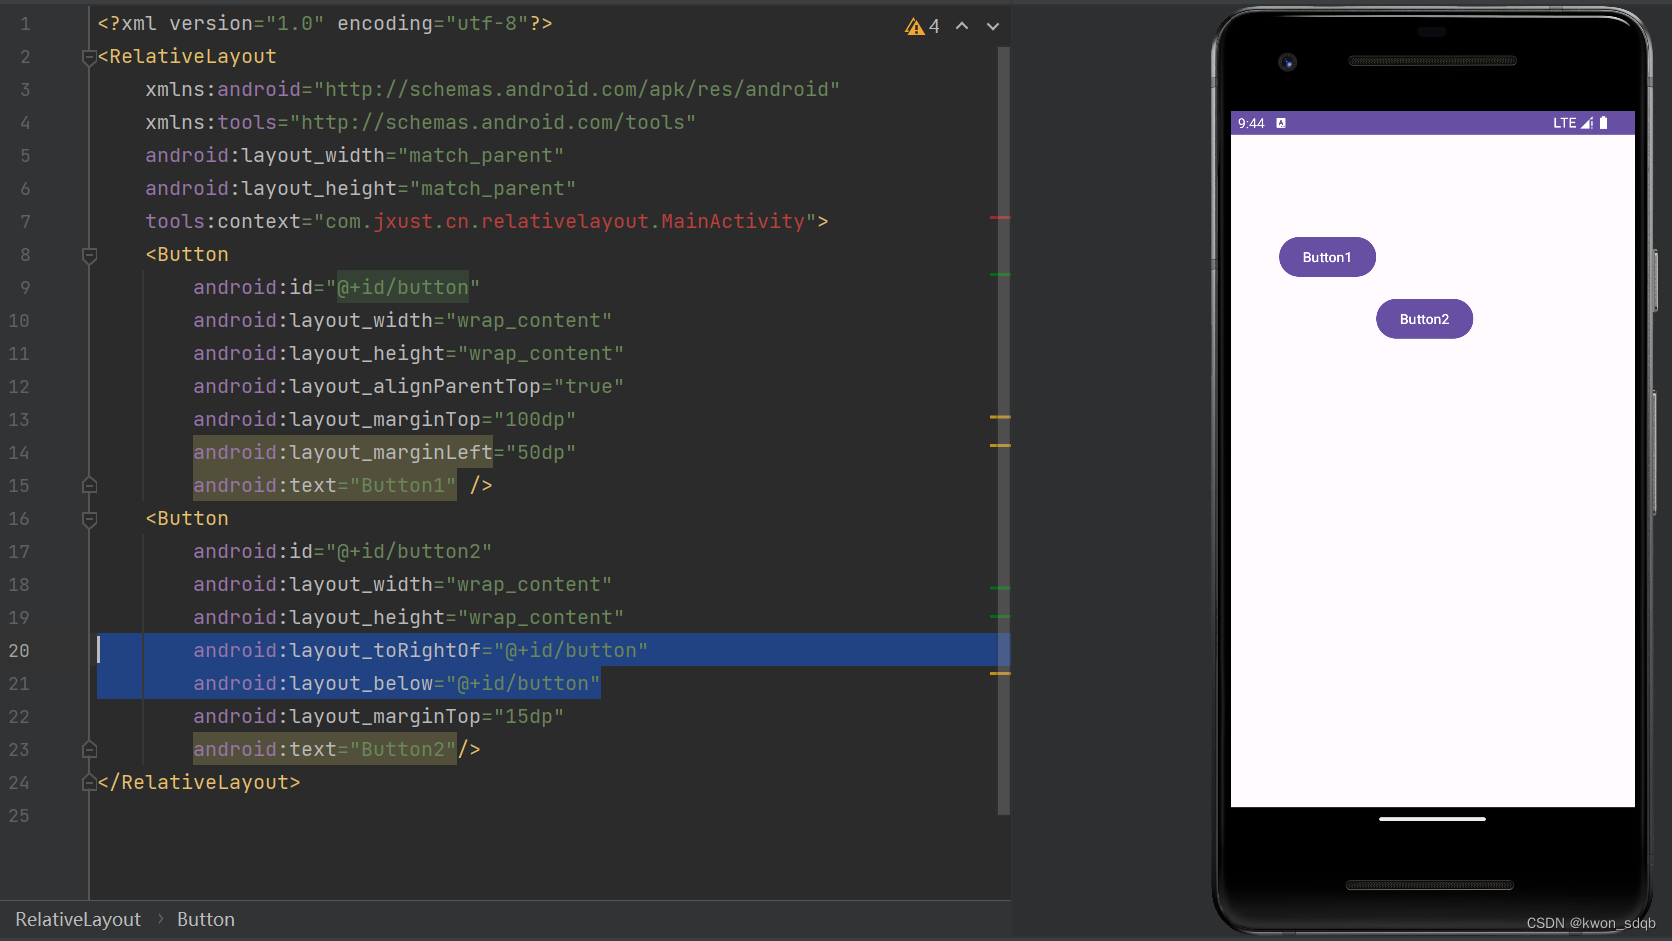The image size is (1672, 941).
Task: Collapse first Button fold marker on line 8
Action: 89,255
